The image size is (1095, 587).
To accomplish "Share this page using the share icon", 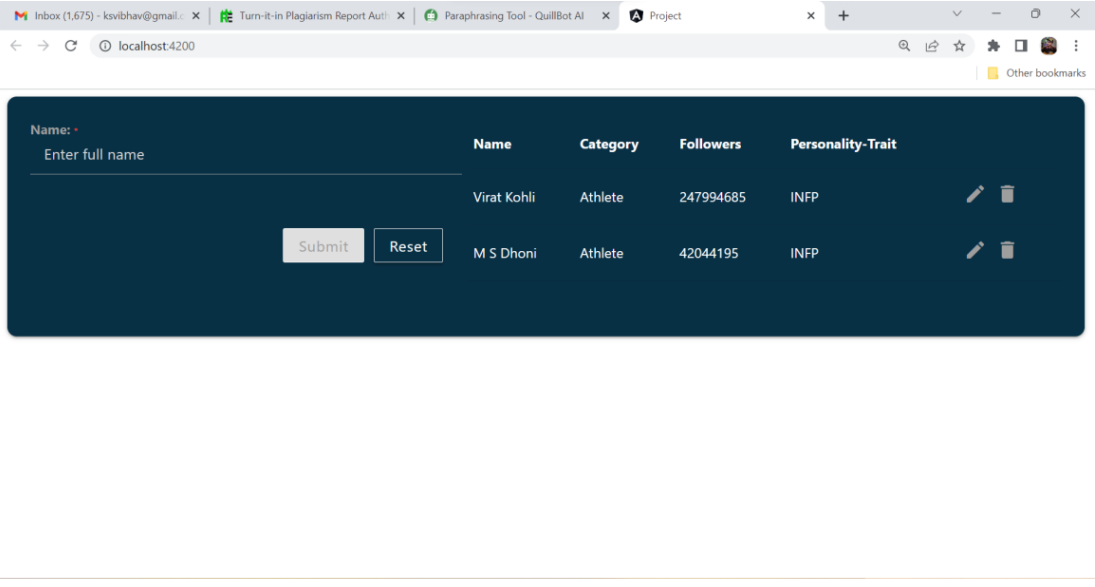I will pyautogui.click(x=931, y=46).
